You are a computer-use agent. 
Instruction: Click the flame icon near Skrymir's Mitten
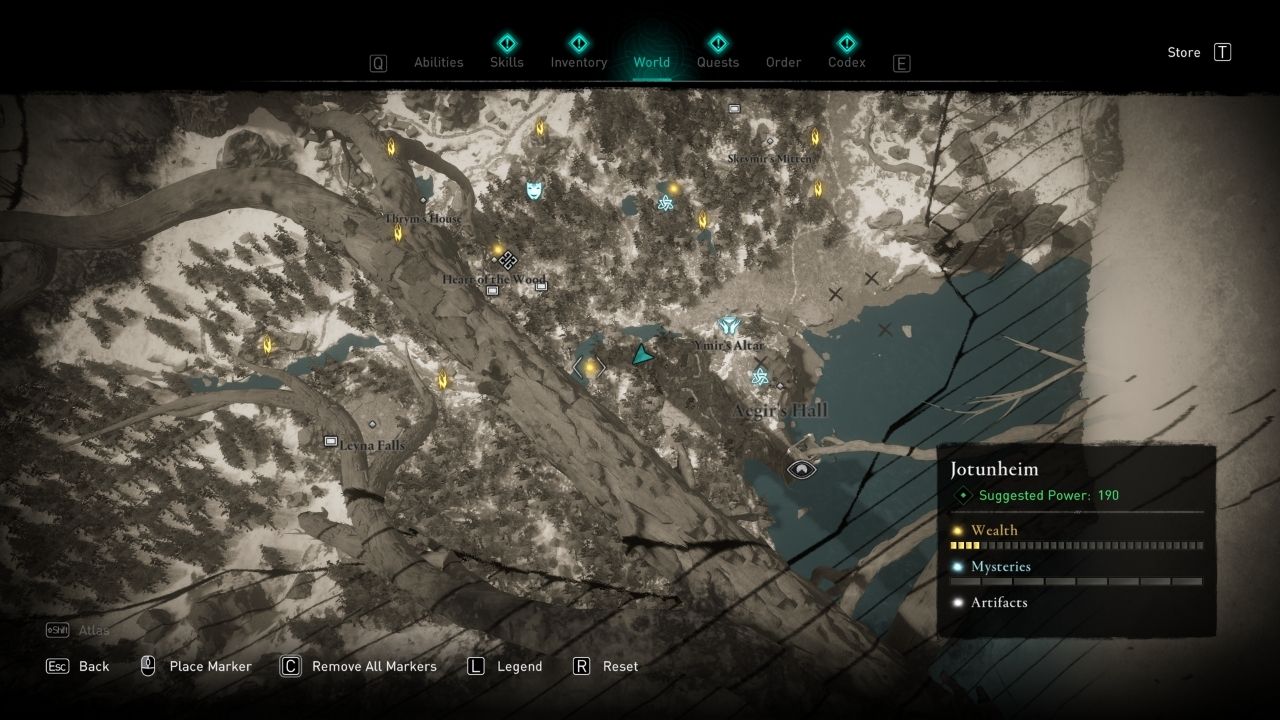(x=816, y=137)
